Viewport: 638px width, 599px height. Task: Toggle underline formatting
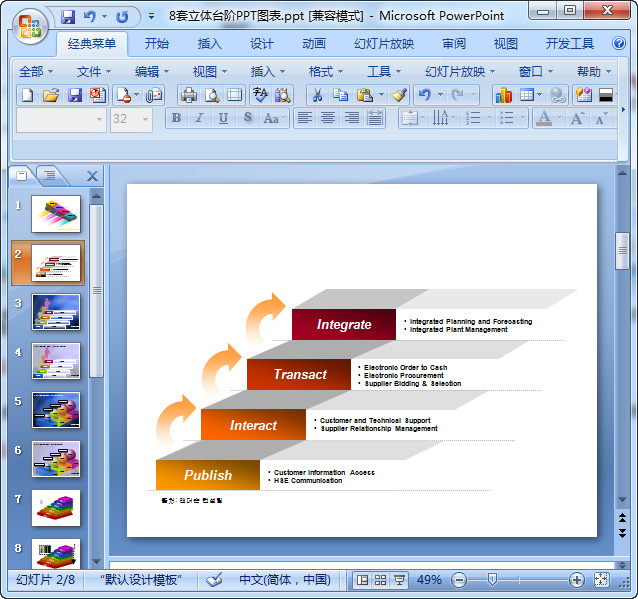[x=222, y=118]
